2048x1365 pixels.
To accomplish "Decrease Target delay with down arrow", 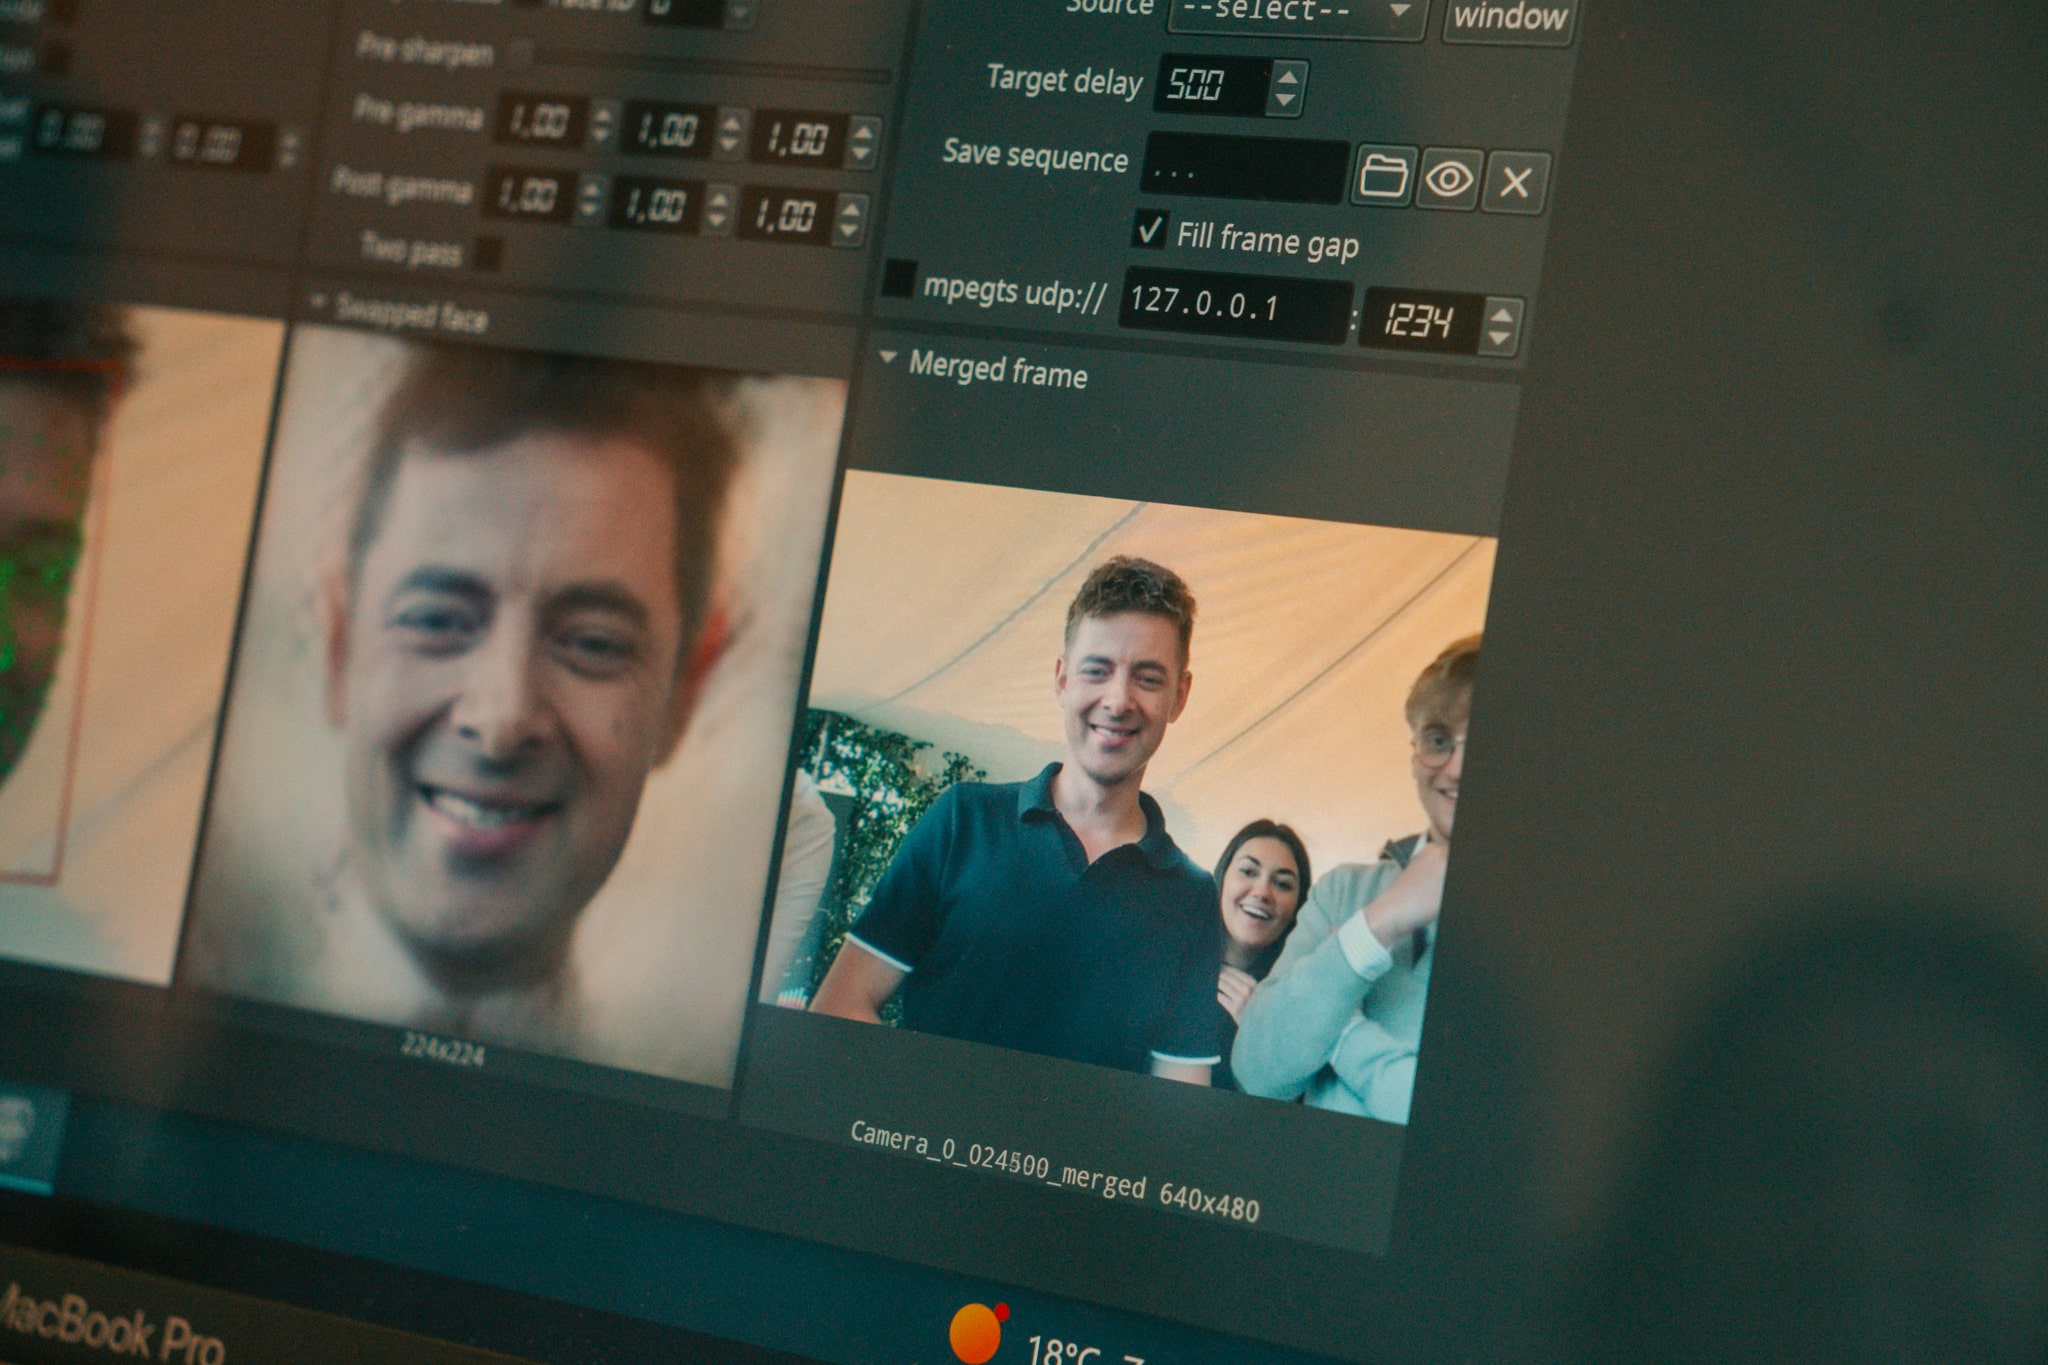I will 1286,100.
